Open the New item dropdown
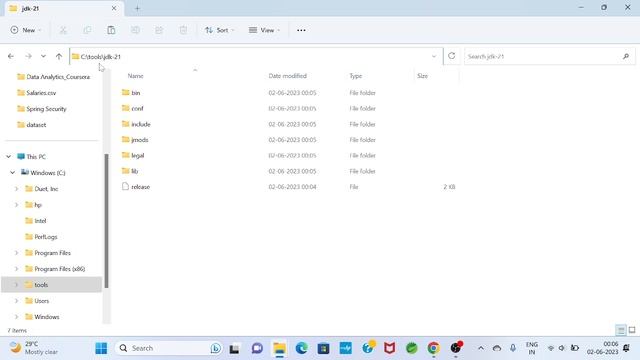Screen dimensions: 640x360 [x=26, y=30]
